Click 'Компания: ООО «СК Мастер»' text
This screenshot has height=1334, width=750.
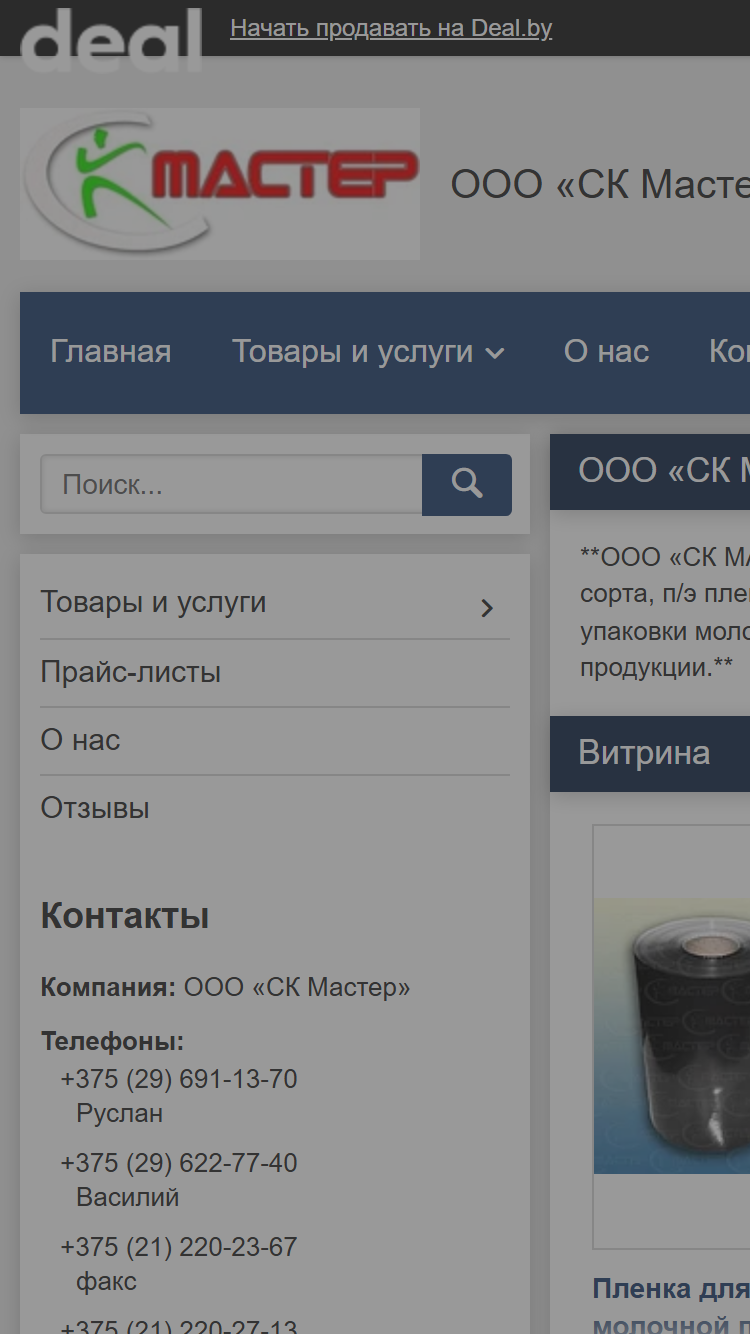tap(225, 988)
